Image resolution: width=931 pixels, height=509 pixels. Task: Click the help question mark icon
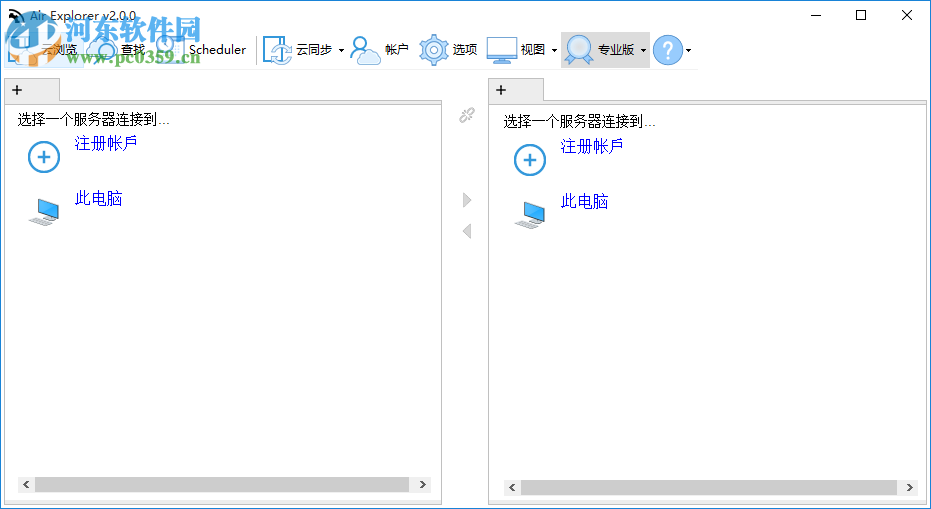click(x=667, y=50)
